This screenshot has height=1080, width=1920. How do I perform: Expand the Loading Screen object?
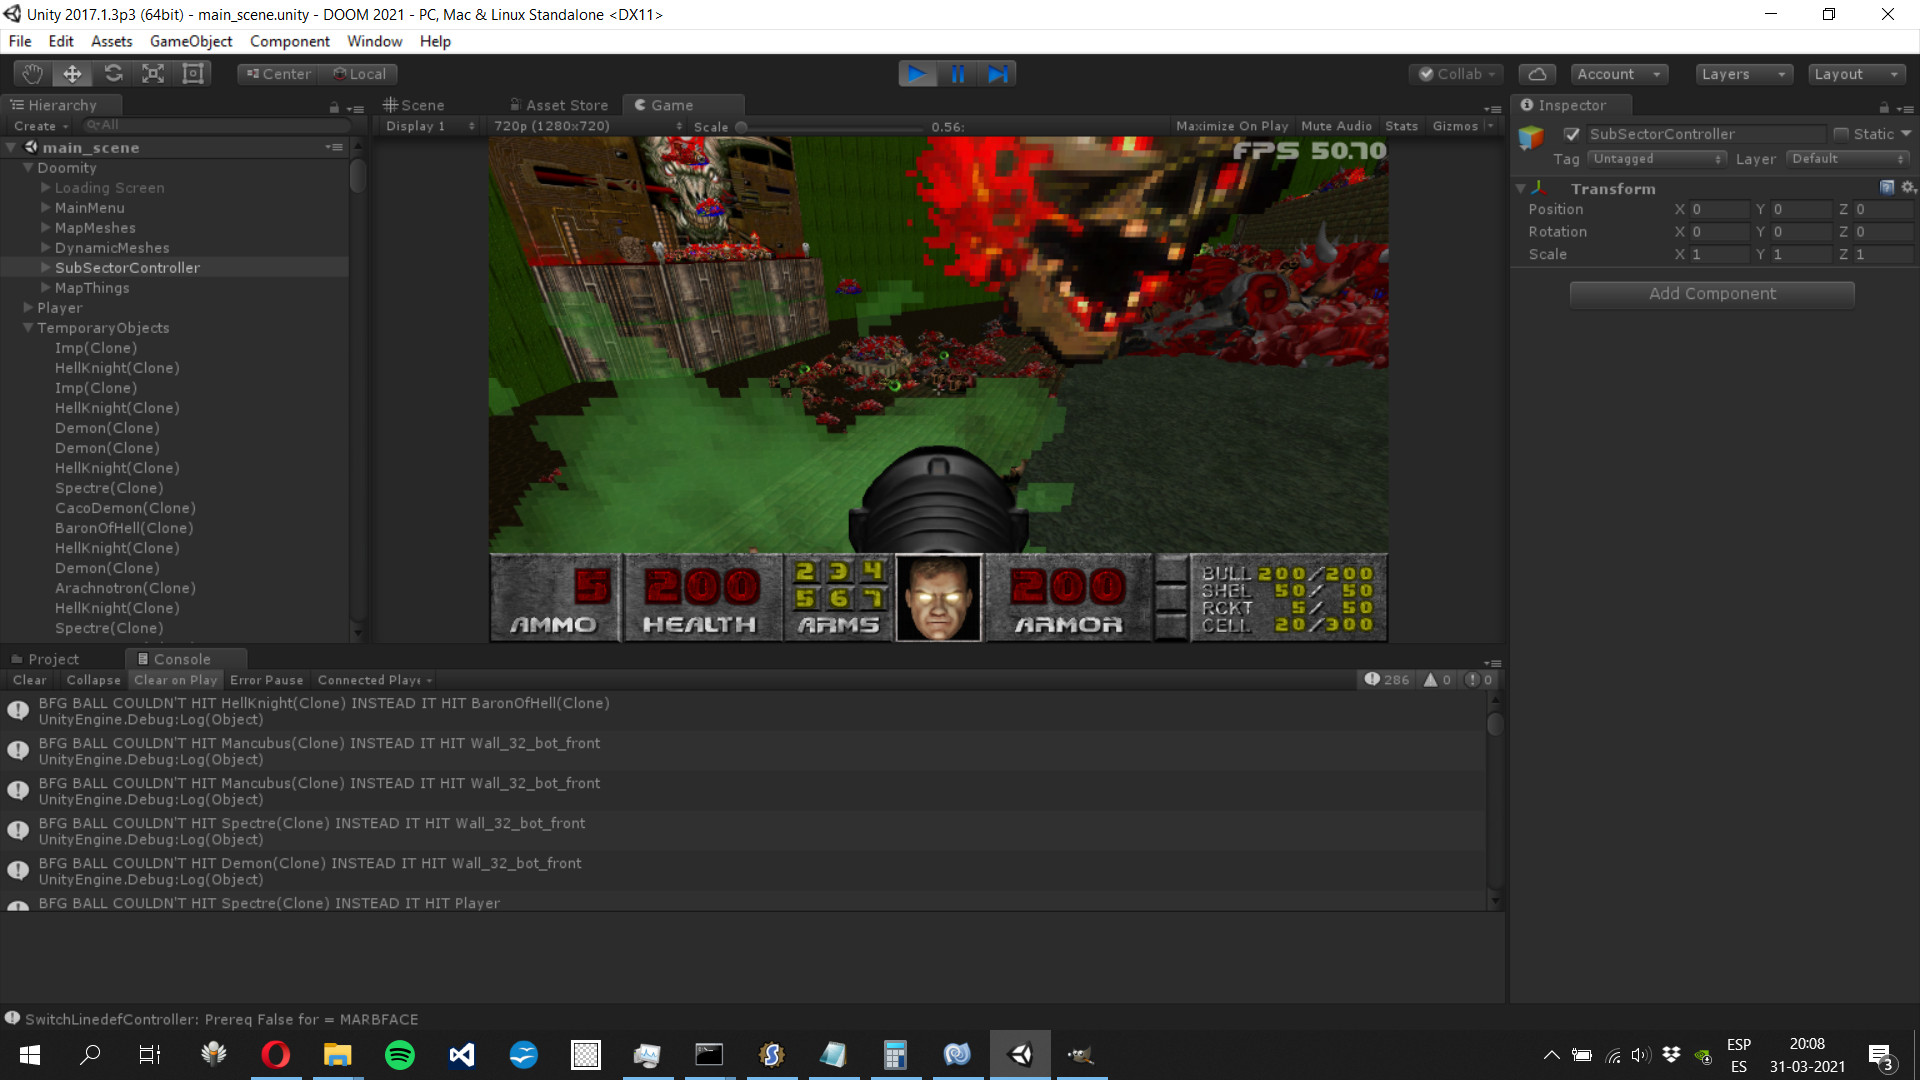tap(45, 187)
